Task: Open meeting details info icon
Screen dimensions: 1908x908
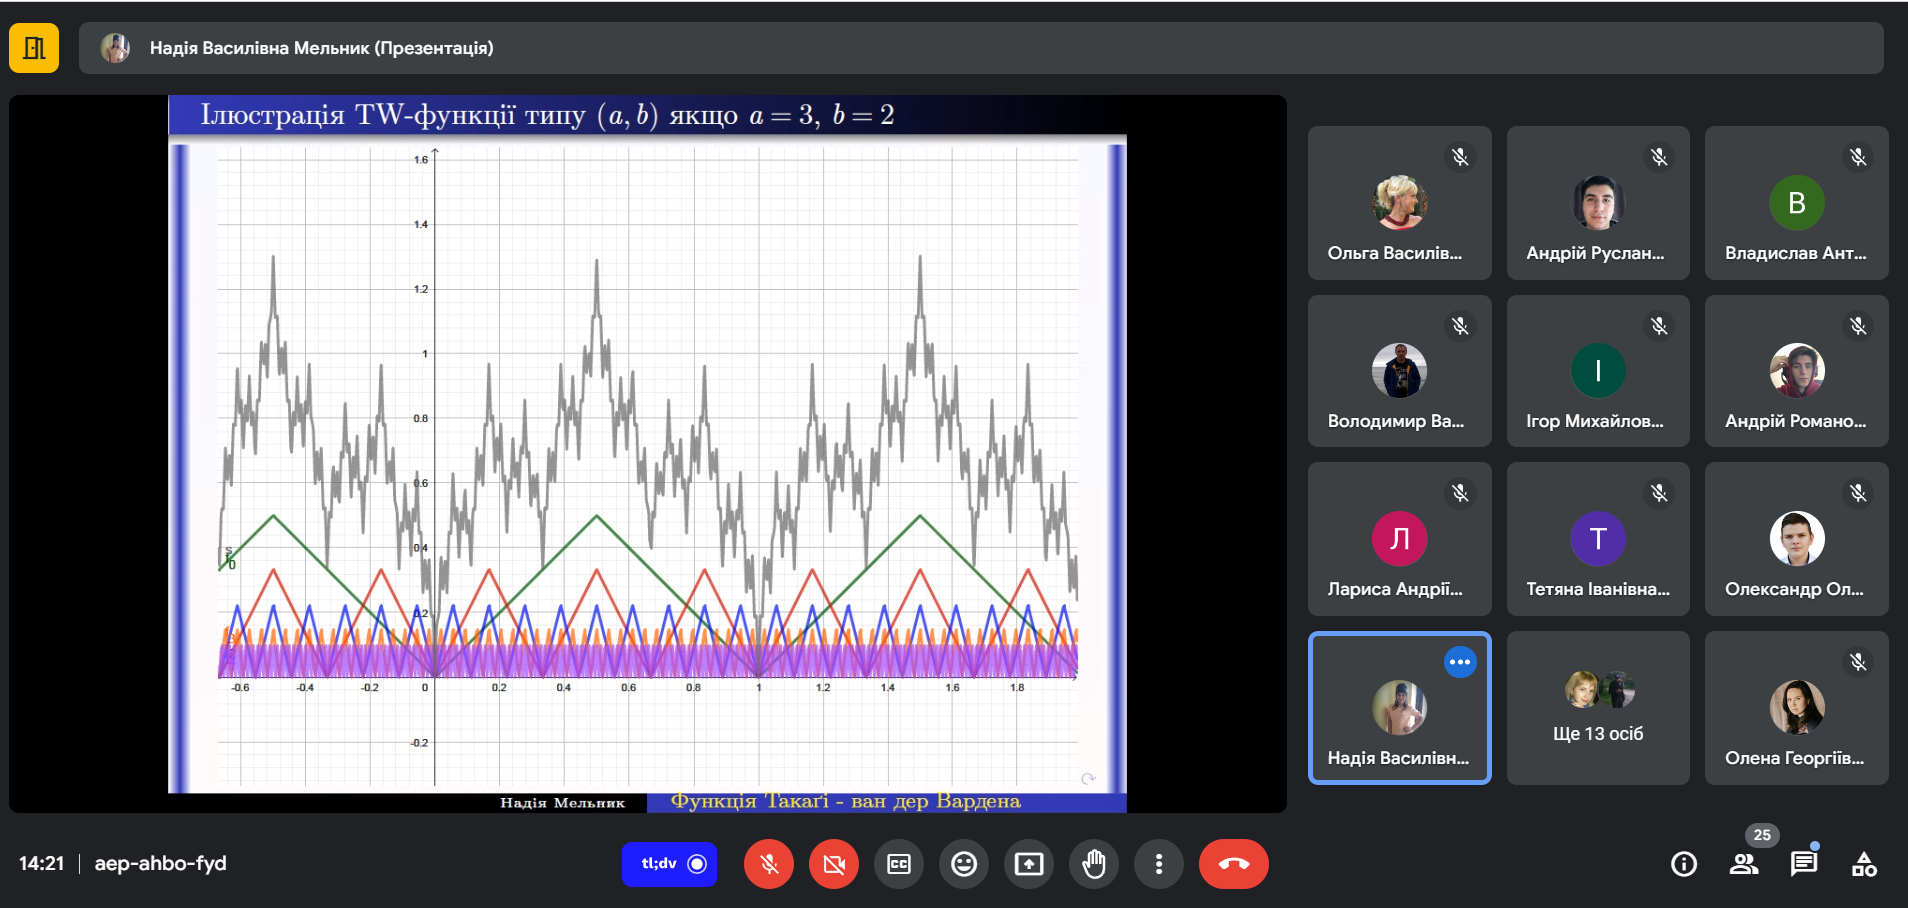Action: 1684,864
